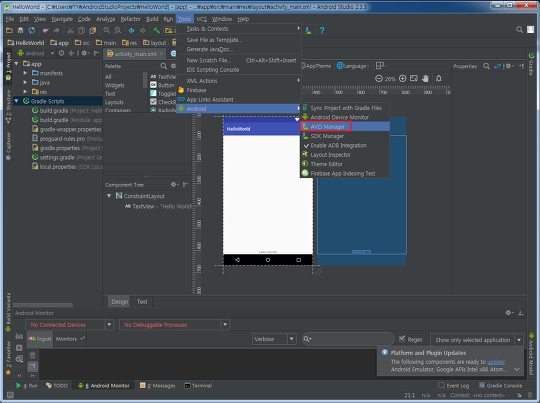This screenshot has height=403, width=540.
Task: Click the Search Everywhere magnifier icon
Action: pos(519,30)
